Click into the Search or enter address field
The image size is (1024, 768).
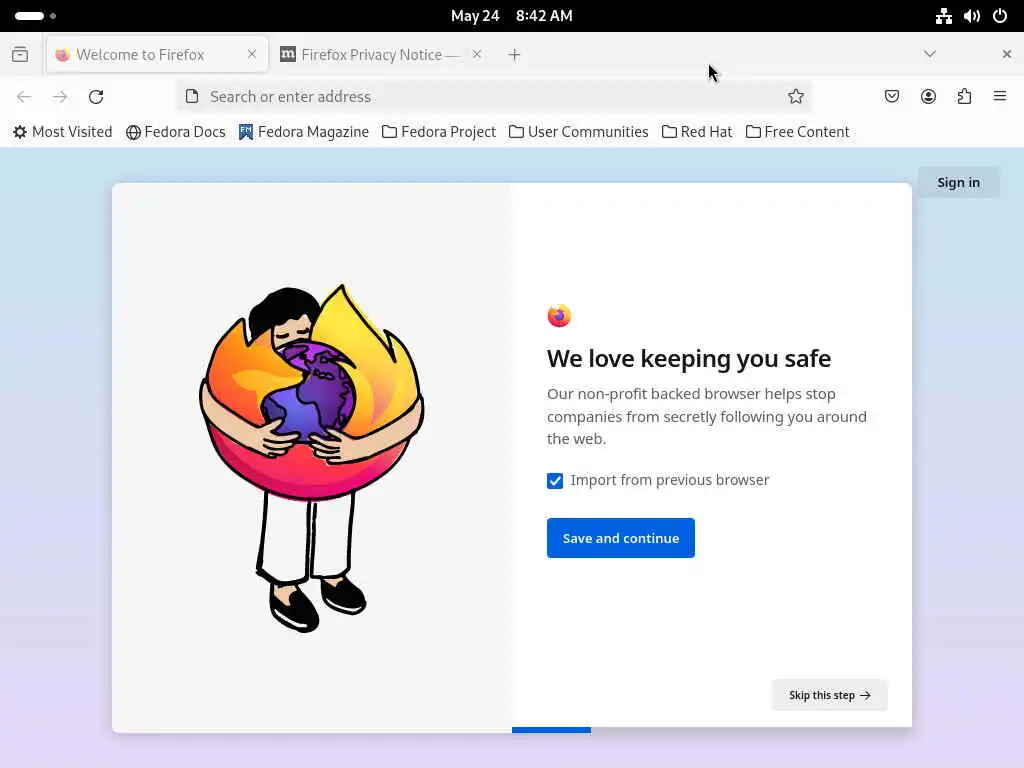[494, 97]
